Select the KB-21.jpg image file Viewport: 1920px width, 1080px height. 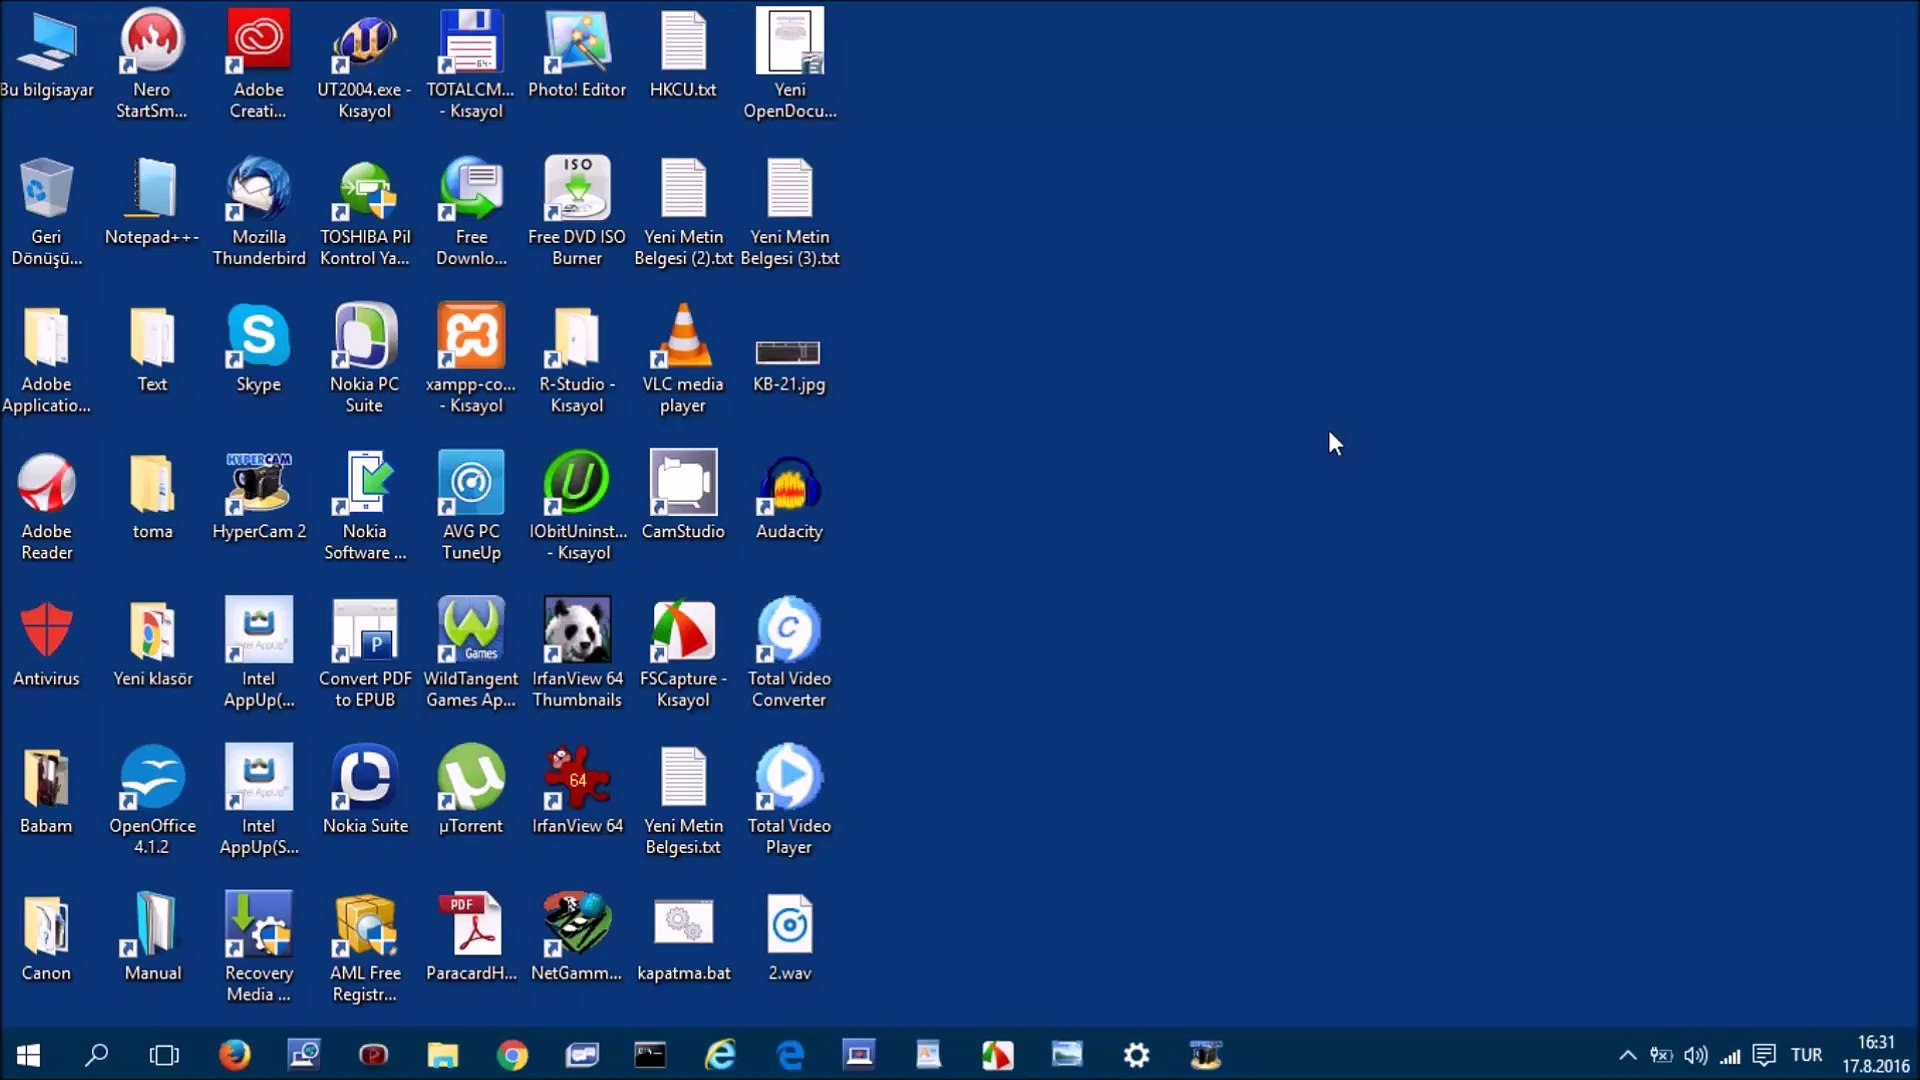click(789, 353)
